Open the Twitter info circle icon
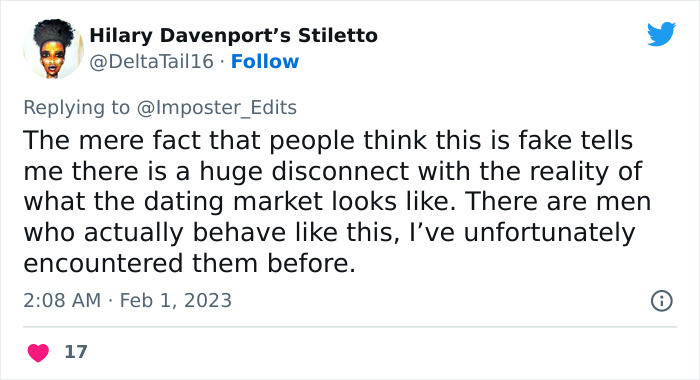The height and width of the screenshot is (380, 700). pos(661,301)
